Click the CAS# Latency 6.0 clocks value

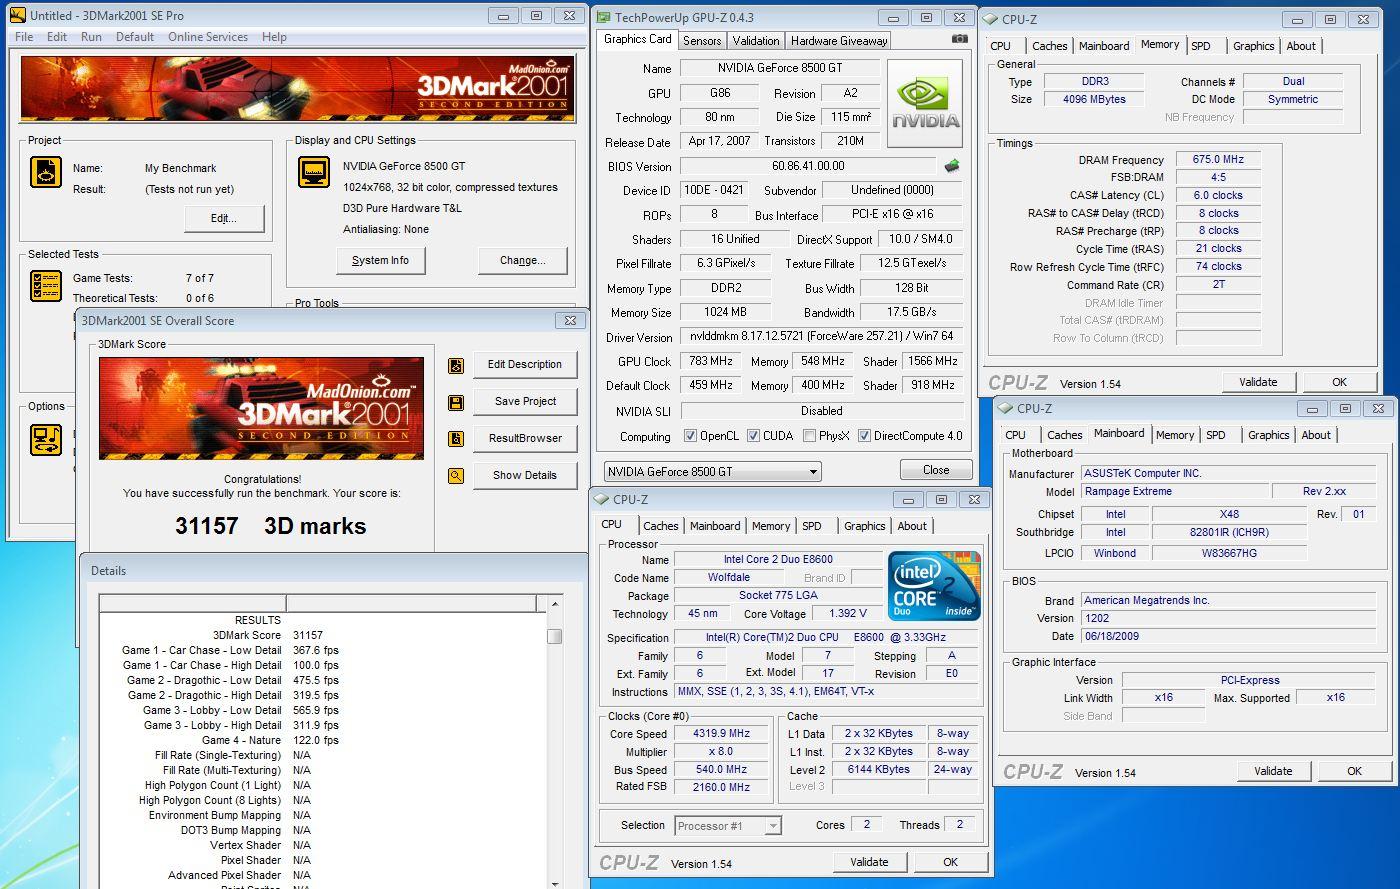pyautogui.click(x=1218, y=195)
